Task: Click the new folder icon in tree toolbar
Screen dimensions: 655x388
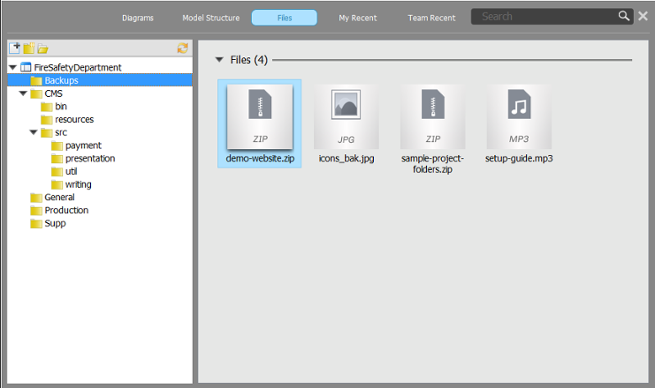Action: [x=29, y=48]
